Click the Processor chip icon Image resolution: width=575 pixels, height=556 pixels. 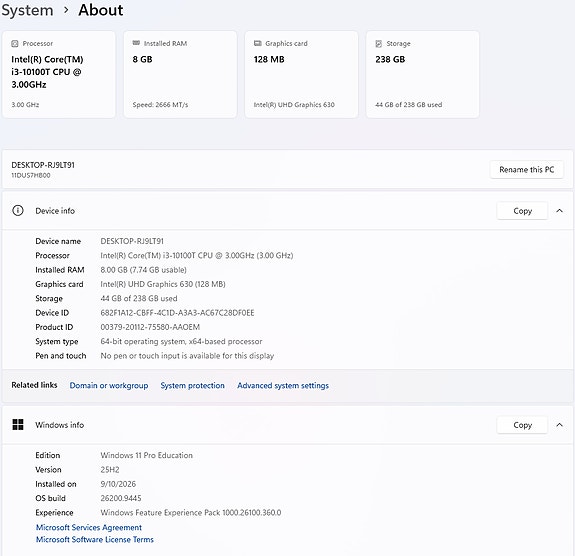click(x=15, y=44)
